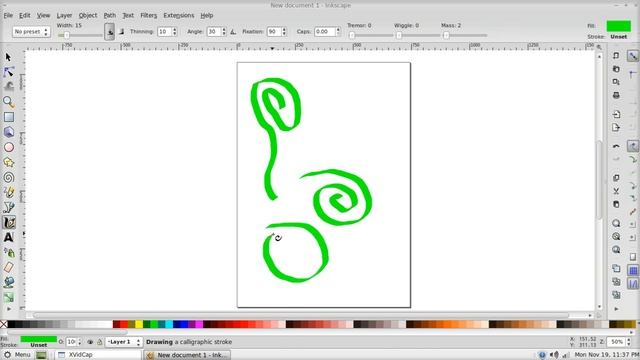Select the Gradient tool
Image resolution: width=640 pixels, height=360 pixels.
[9, 298]
